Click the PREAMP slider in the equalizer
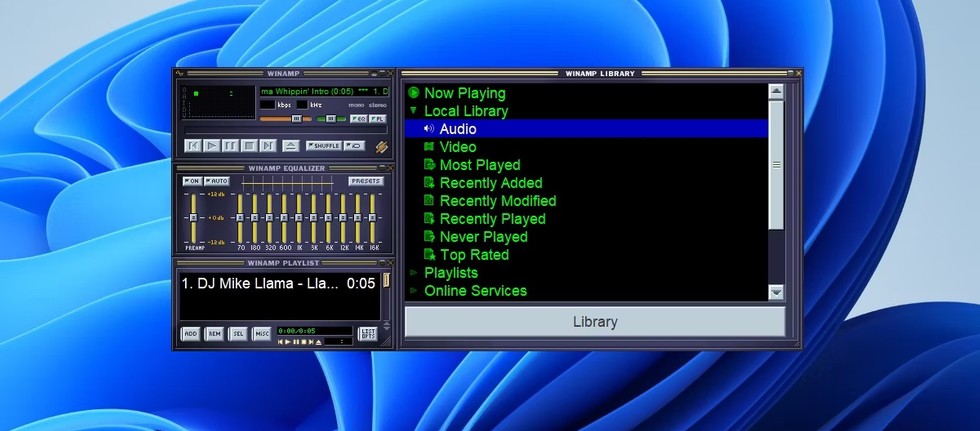The height and width of the screenshot is (431, 980). [194, 218]
